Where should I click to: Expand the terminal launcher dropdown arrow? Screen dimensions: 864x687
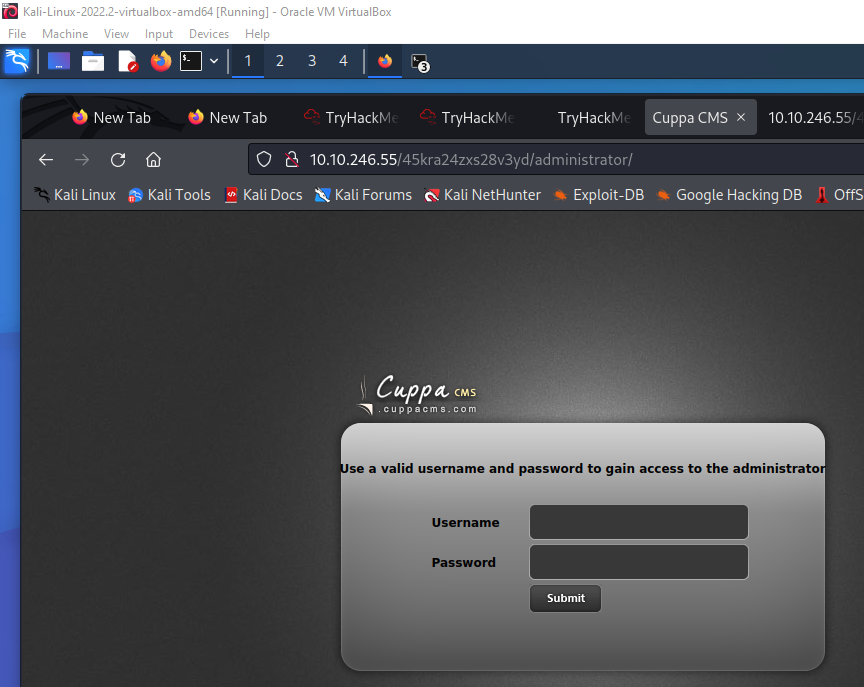tap(214, 61)
